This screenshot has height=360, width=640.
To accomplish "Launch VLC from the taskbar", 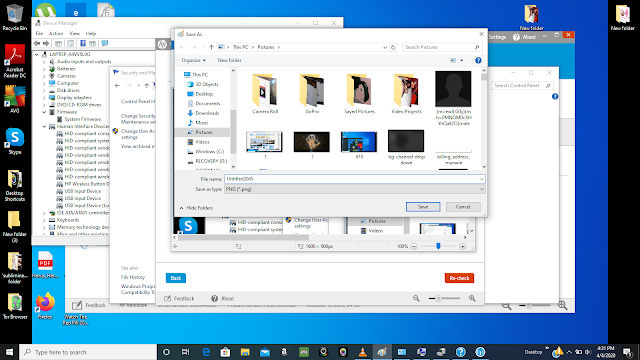I will point(362,352).
